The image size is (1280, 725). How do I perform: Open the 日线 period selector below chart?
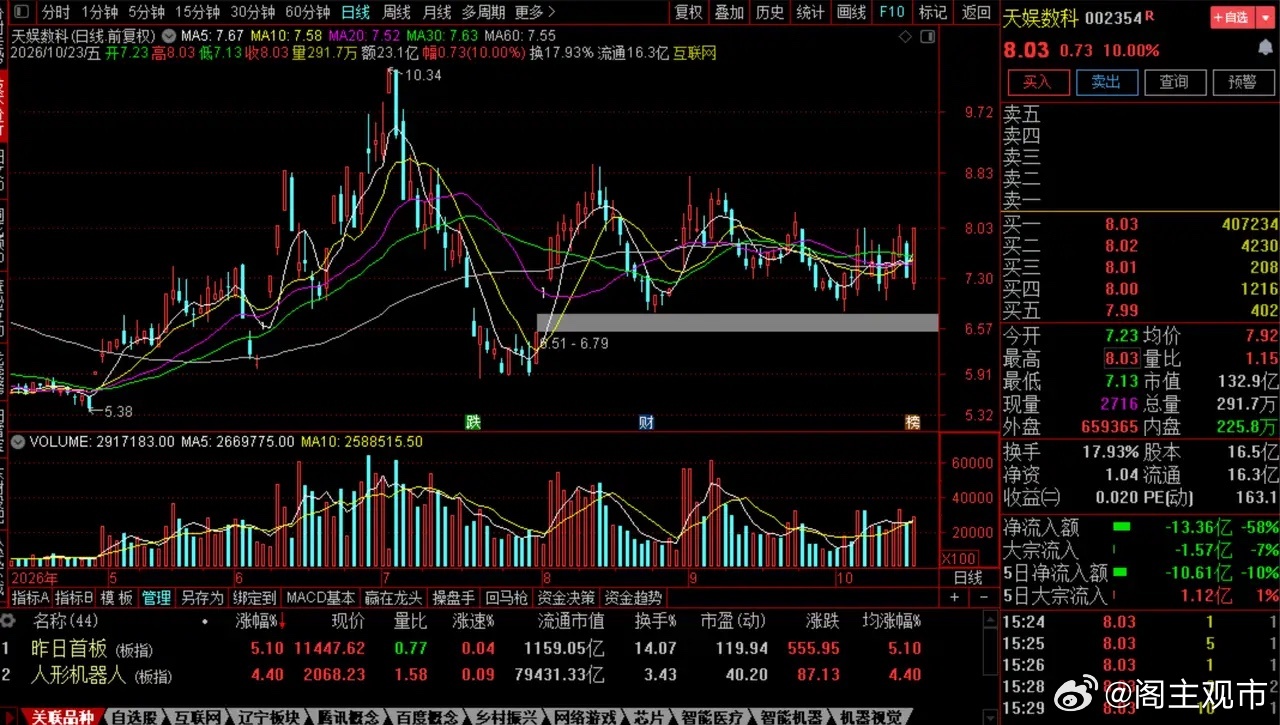968,578
